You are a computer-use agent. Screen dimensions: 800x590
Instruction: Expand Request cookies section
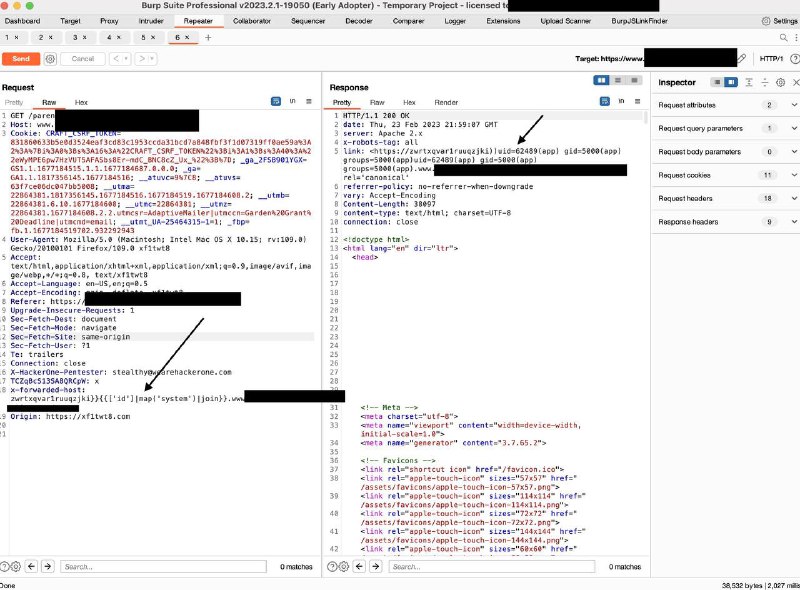point(726,175)
